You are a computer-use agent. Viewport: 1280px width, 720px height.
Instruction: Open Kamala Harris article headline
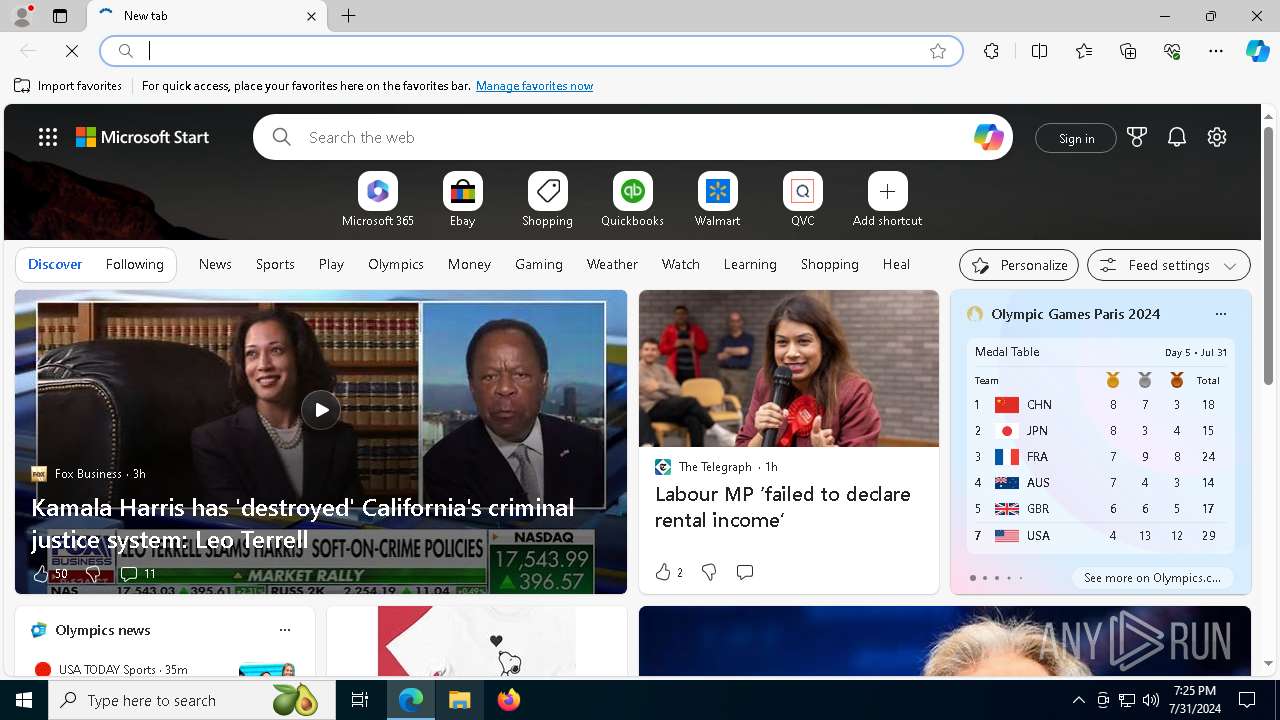[x=302, y=523]
